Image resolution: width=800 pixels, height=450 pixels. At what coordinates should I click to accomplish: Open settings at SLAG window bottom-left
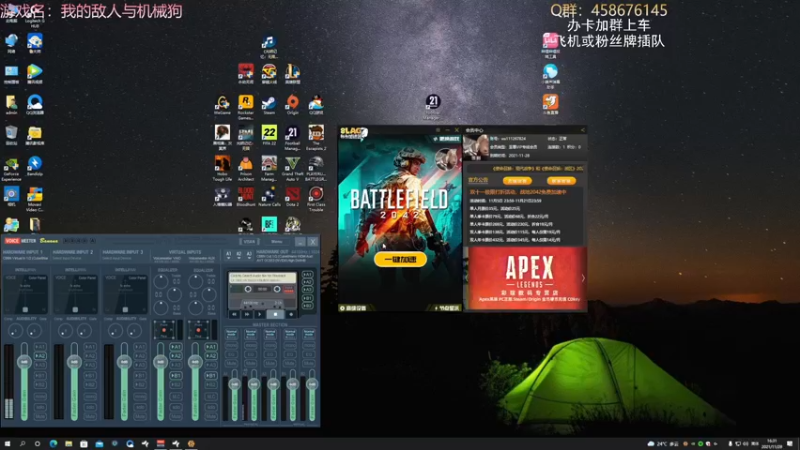353,308
